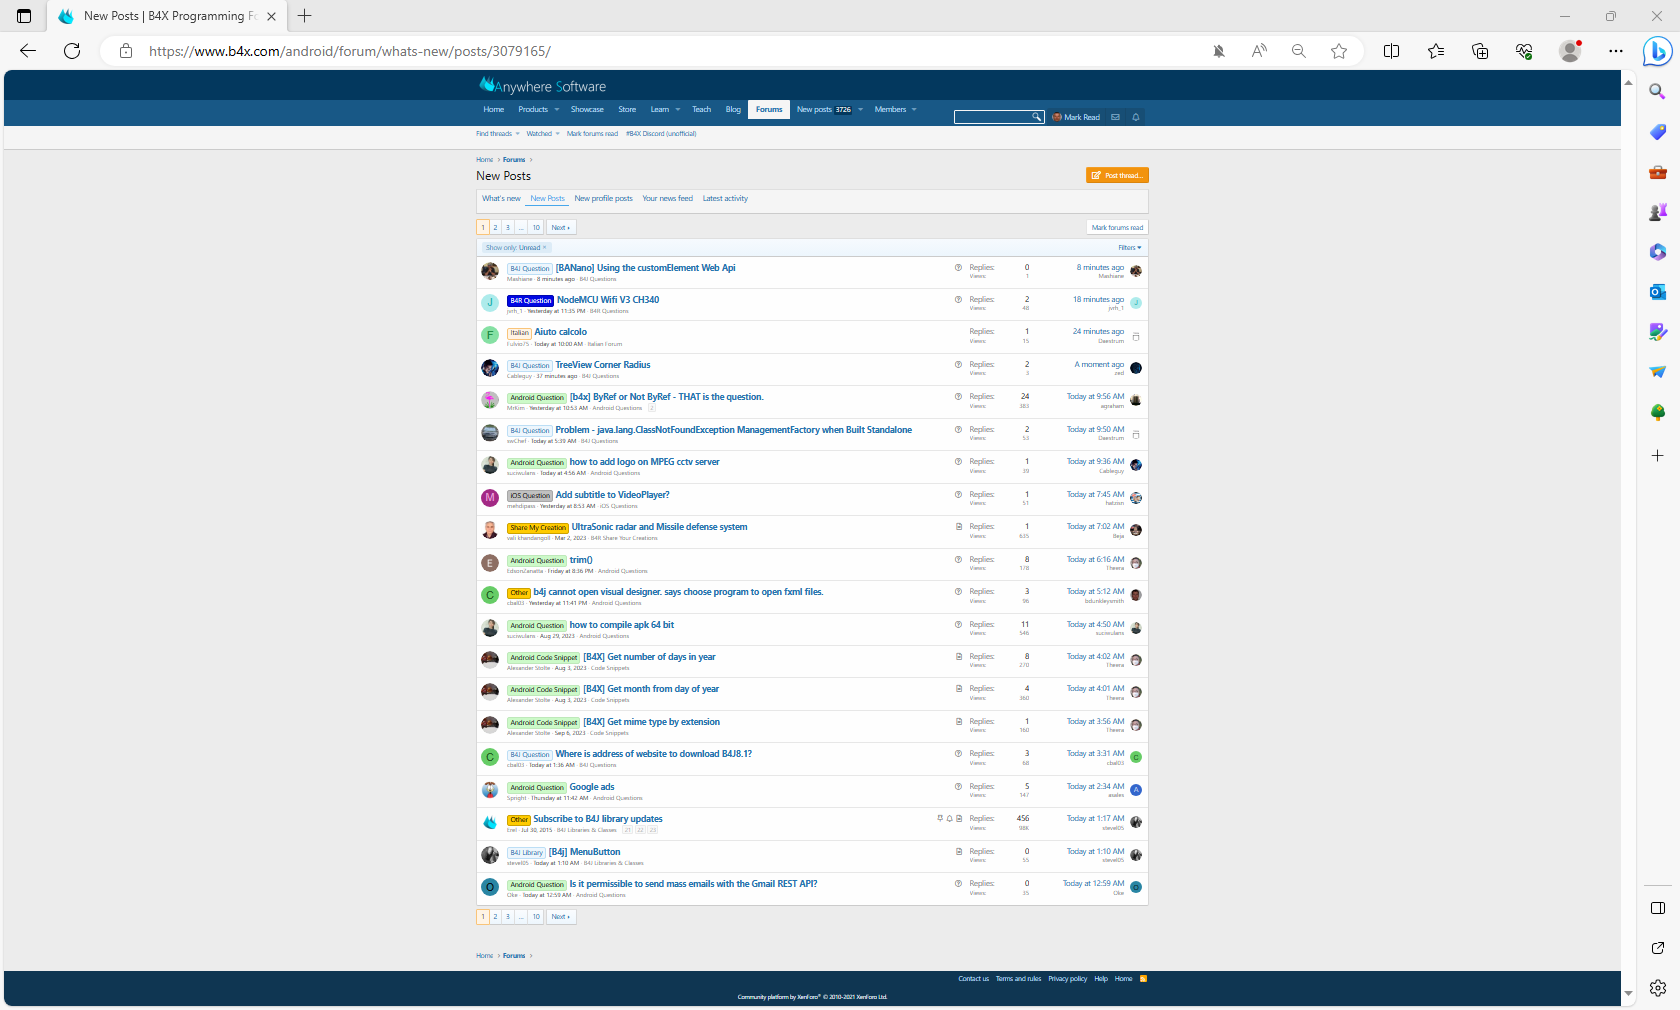Click author avatar of Add subtitle to VideoPlayer
1680x1010 pixels.
[490, 498]
